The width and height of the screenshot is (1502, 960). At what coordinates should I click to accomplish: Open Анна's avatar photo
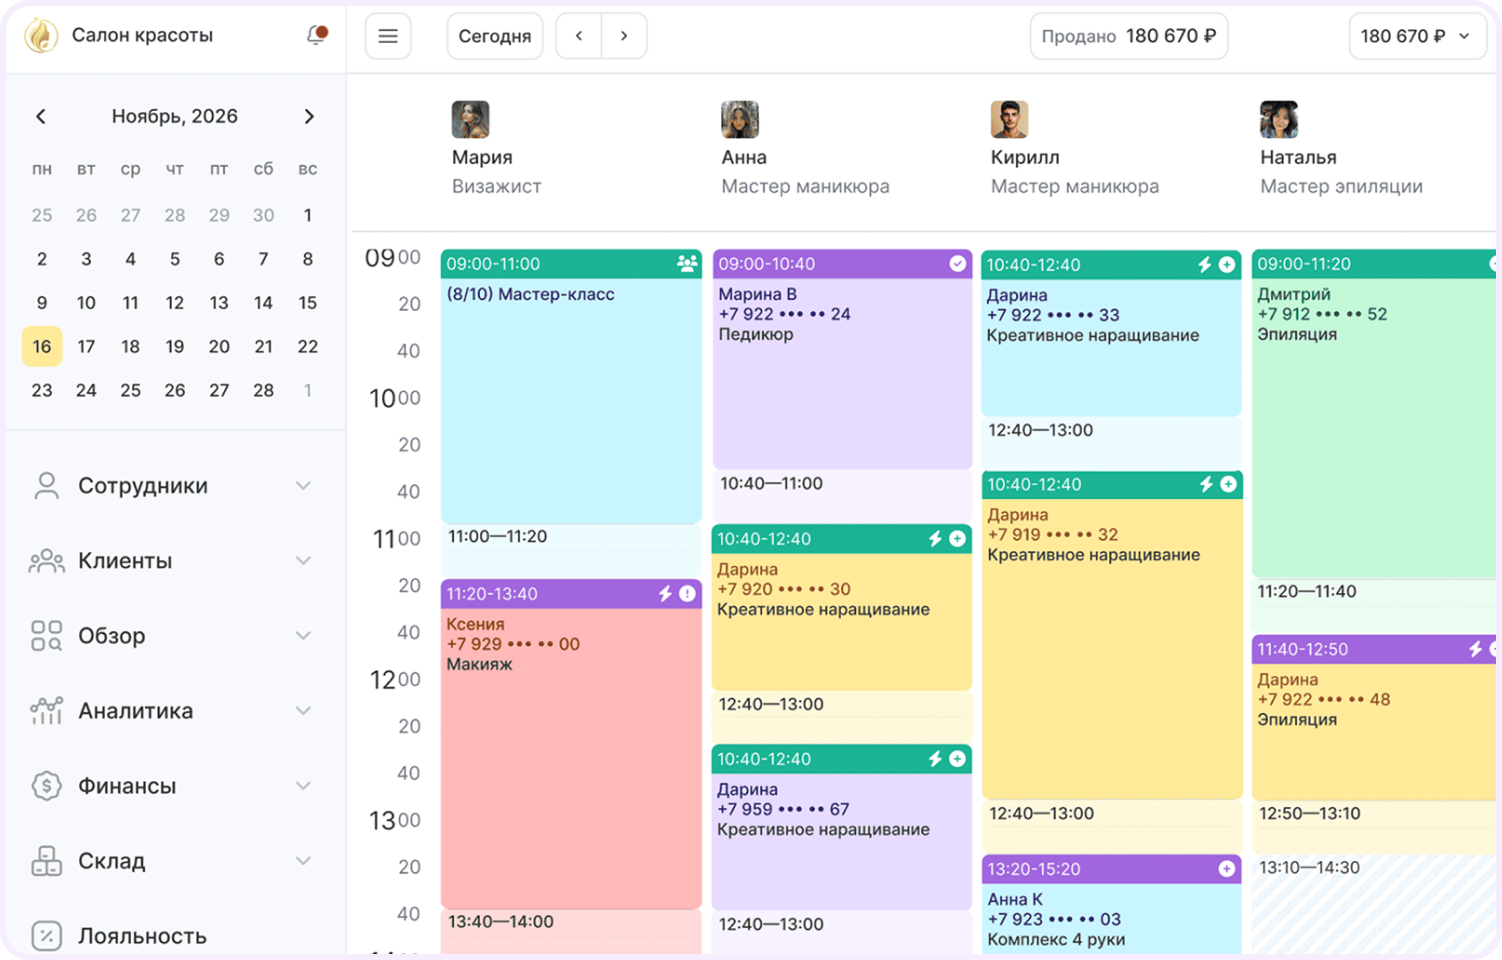(x=740, y=119)
